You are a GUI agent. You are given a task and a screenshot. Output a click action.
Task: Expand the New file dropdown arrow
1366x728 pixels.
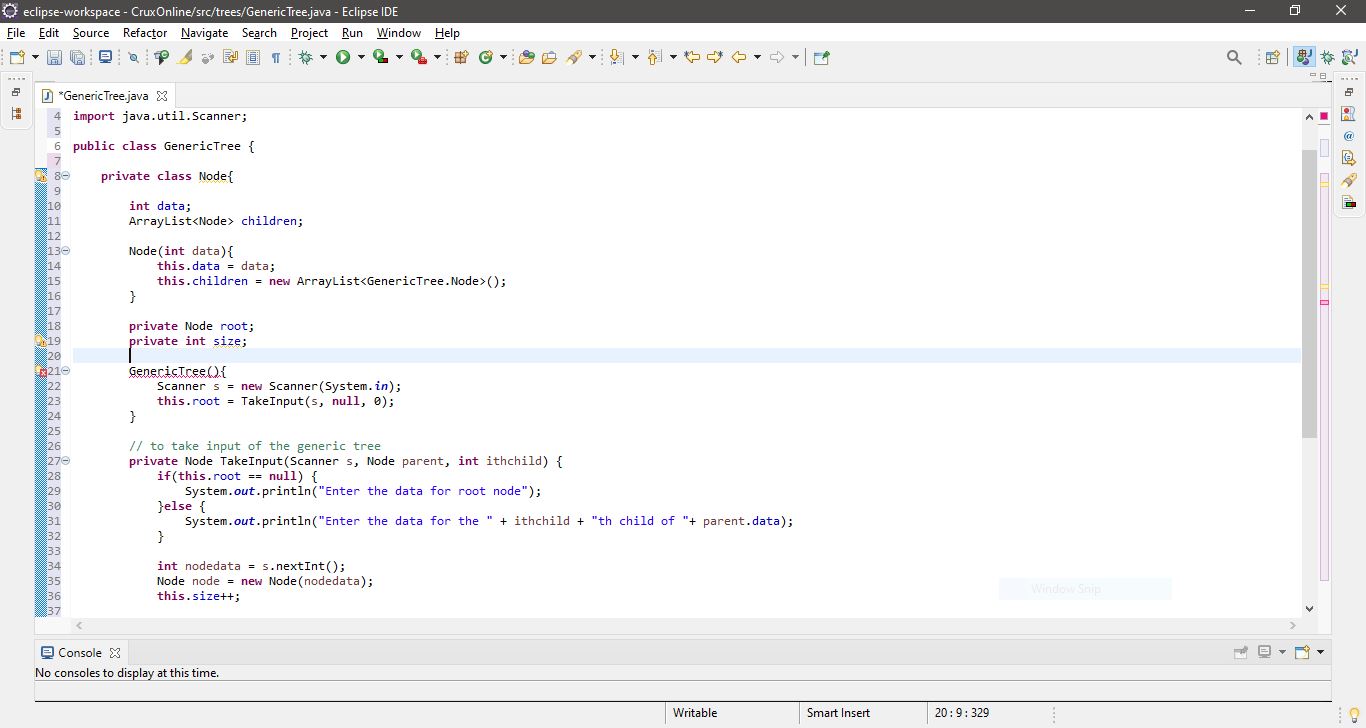click(35, 58)
